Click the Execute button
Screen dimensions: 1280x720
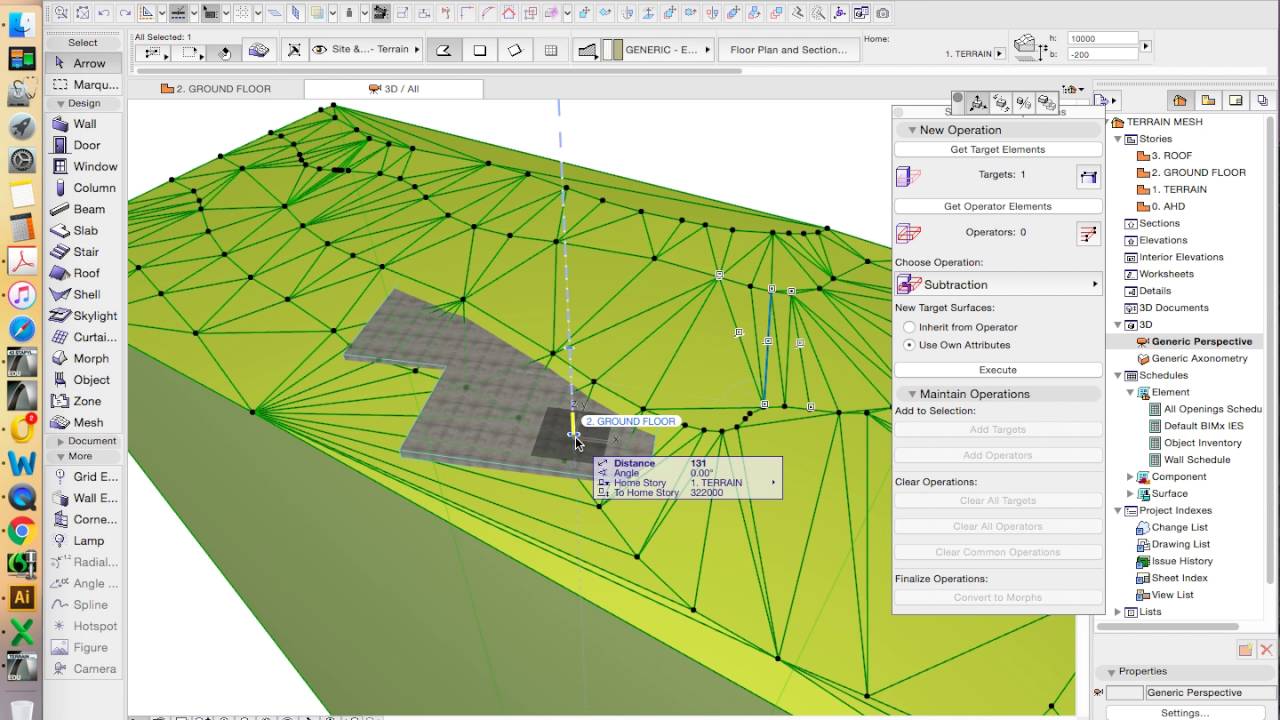[x=998, y=370]
